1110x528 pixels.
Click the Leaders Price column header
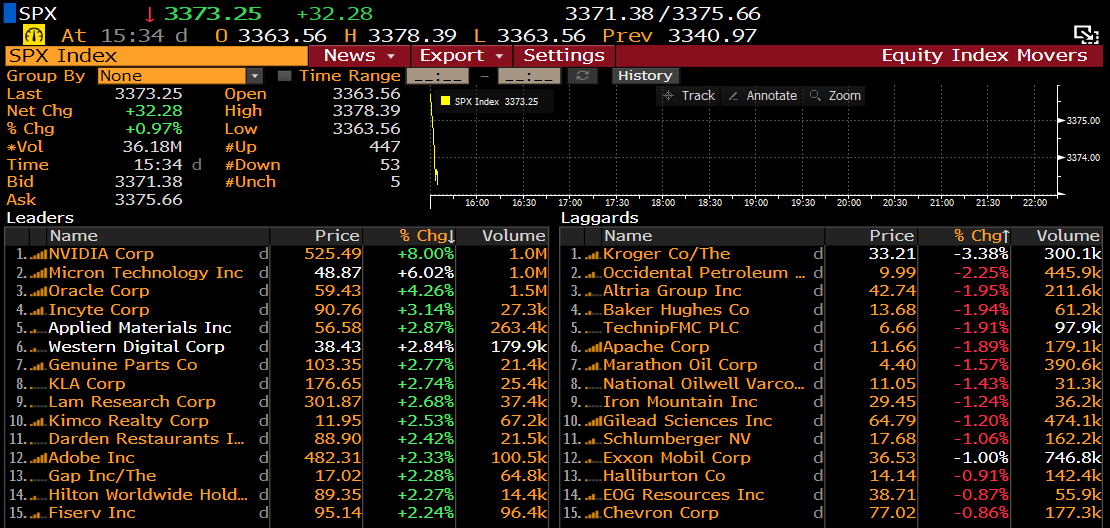(x=316, y=236)
